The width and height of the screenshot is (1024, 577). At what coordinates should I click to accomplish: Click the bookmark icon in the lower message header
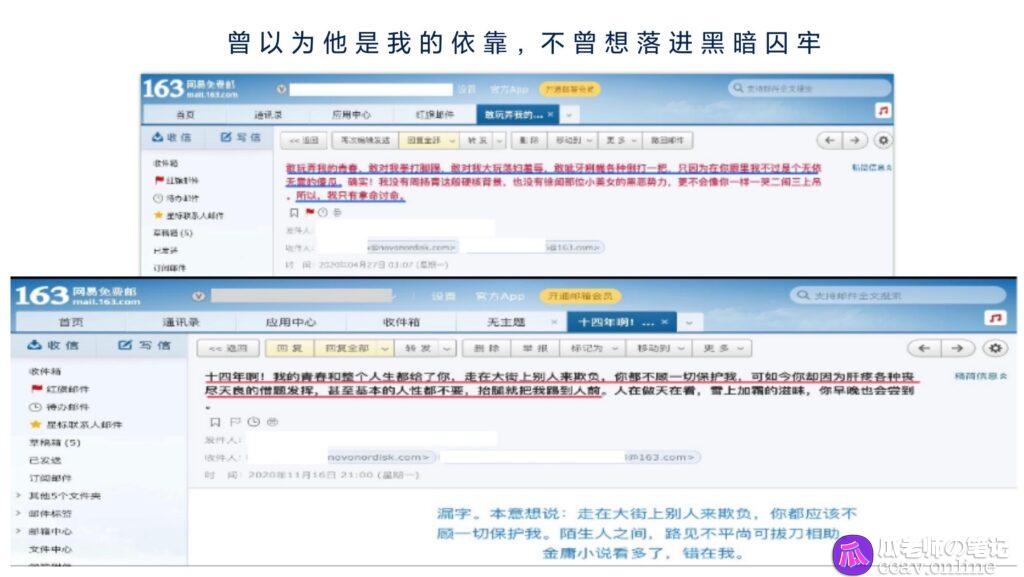click(215, 422)
